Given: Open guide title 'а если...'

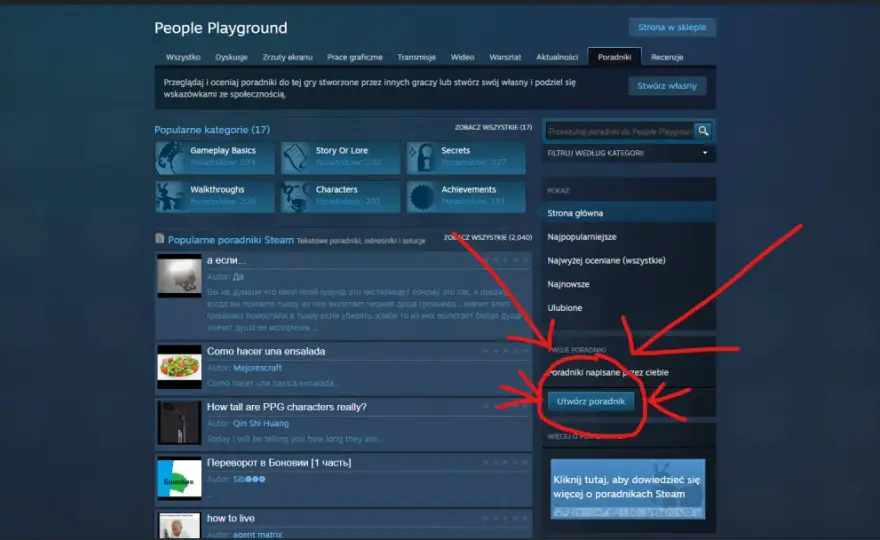Looking at the screenshot, I should pyautogui.click(x=226, y=260).
